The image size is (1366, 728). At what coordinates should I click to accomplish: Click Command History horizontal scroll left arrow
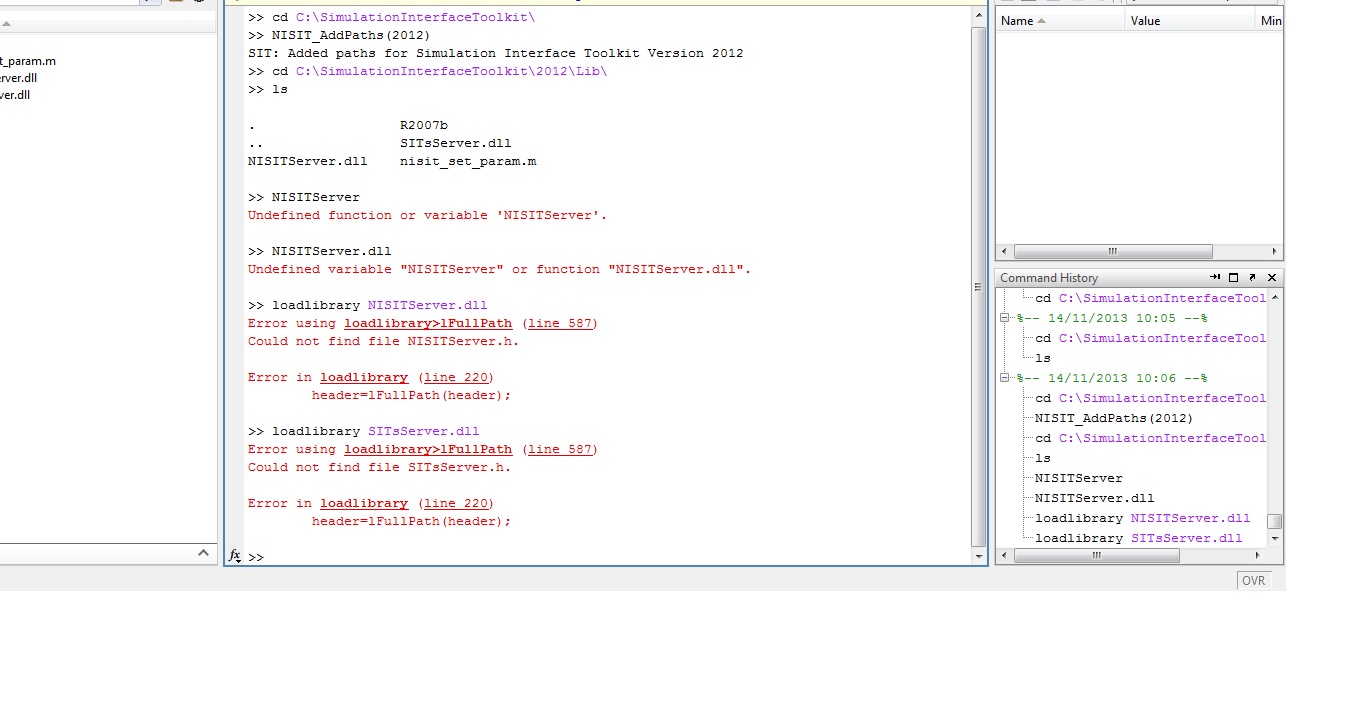pos(1004,556)
